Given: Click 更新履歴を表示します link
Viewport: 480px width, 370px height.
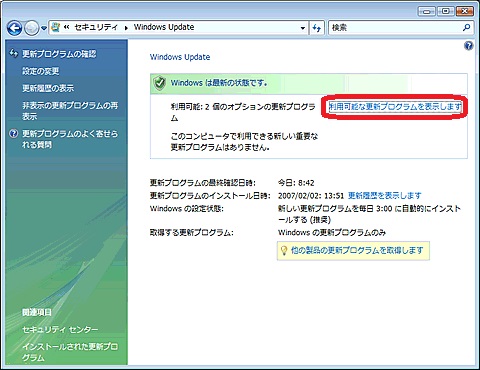Looking at the screenshot, I should pyautogui.click(x=385, y=195).
